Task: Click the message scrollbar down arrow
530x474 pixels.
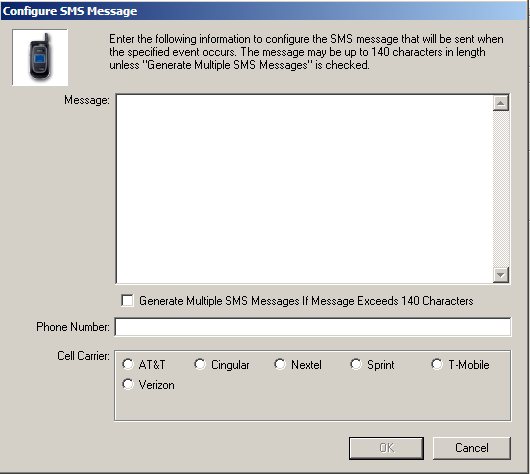Action: (501, 275)
